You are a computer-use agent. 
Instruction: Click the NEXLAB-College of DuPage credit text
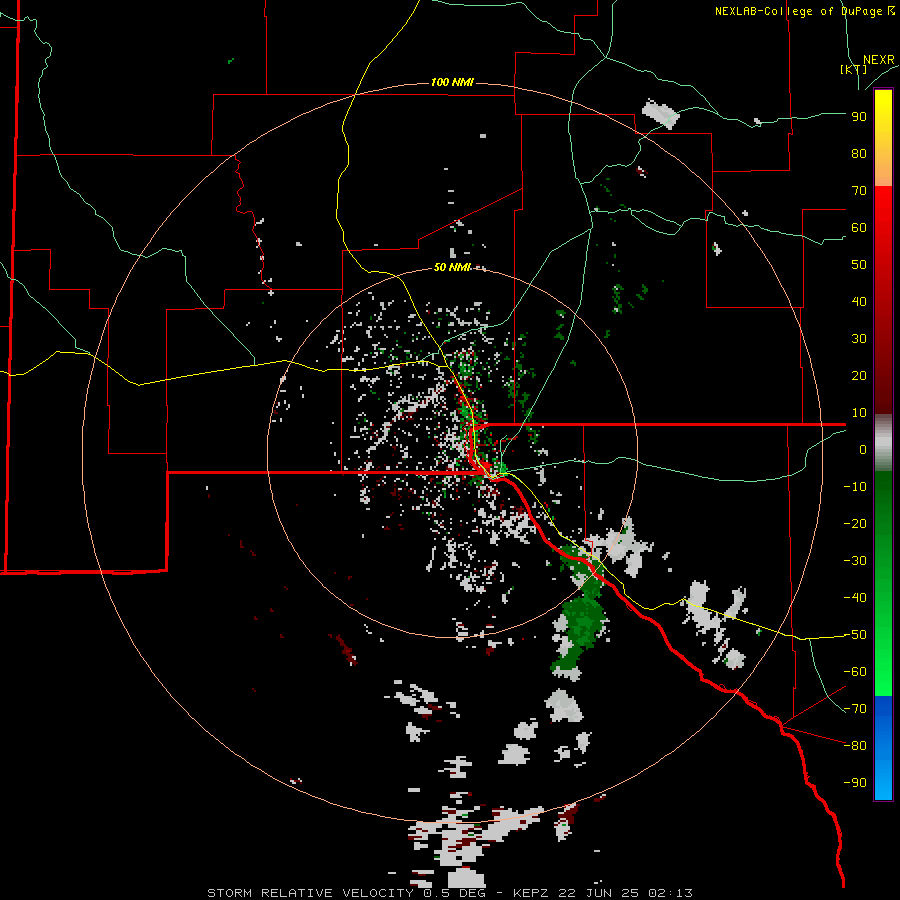[x=805, y=11]
